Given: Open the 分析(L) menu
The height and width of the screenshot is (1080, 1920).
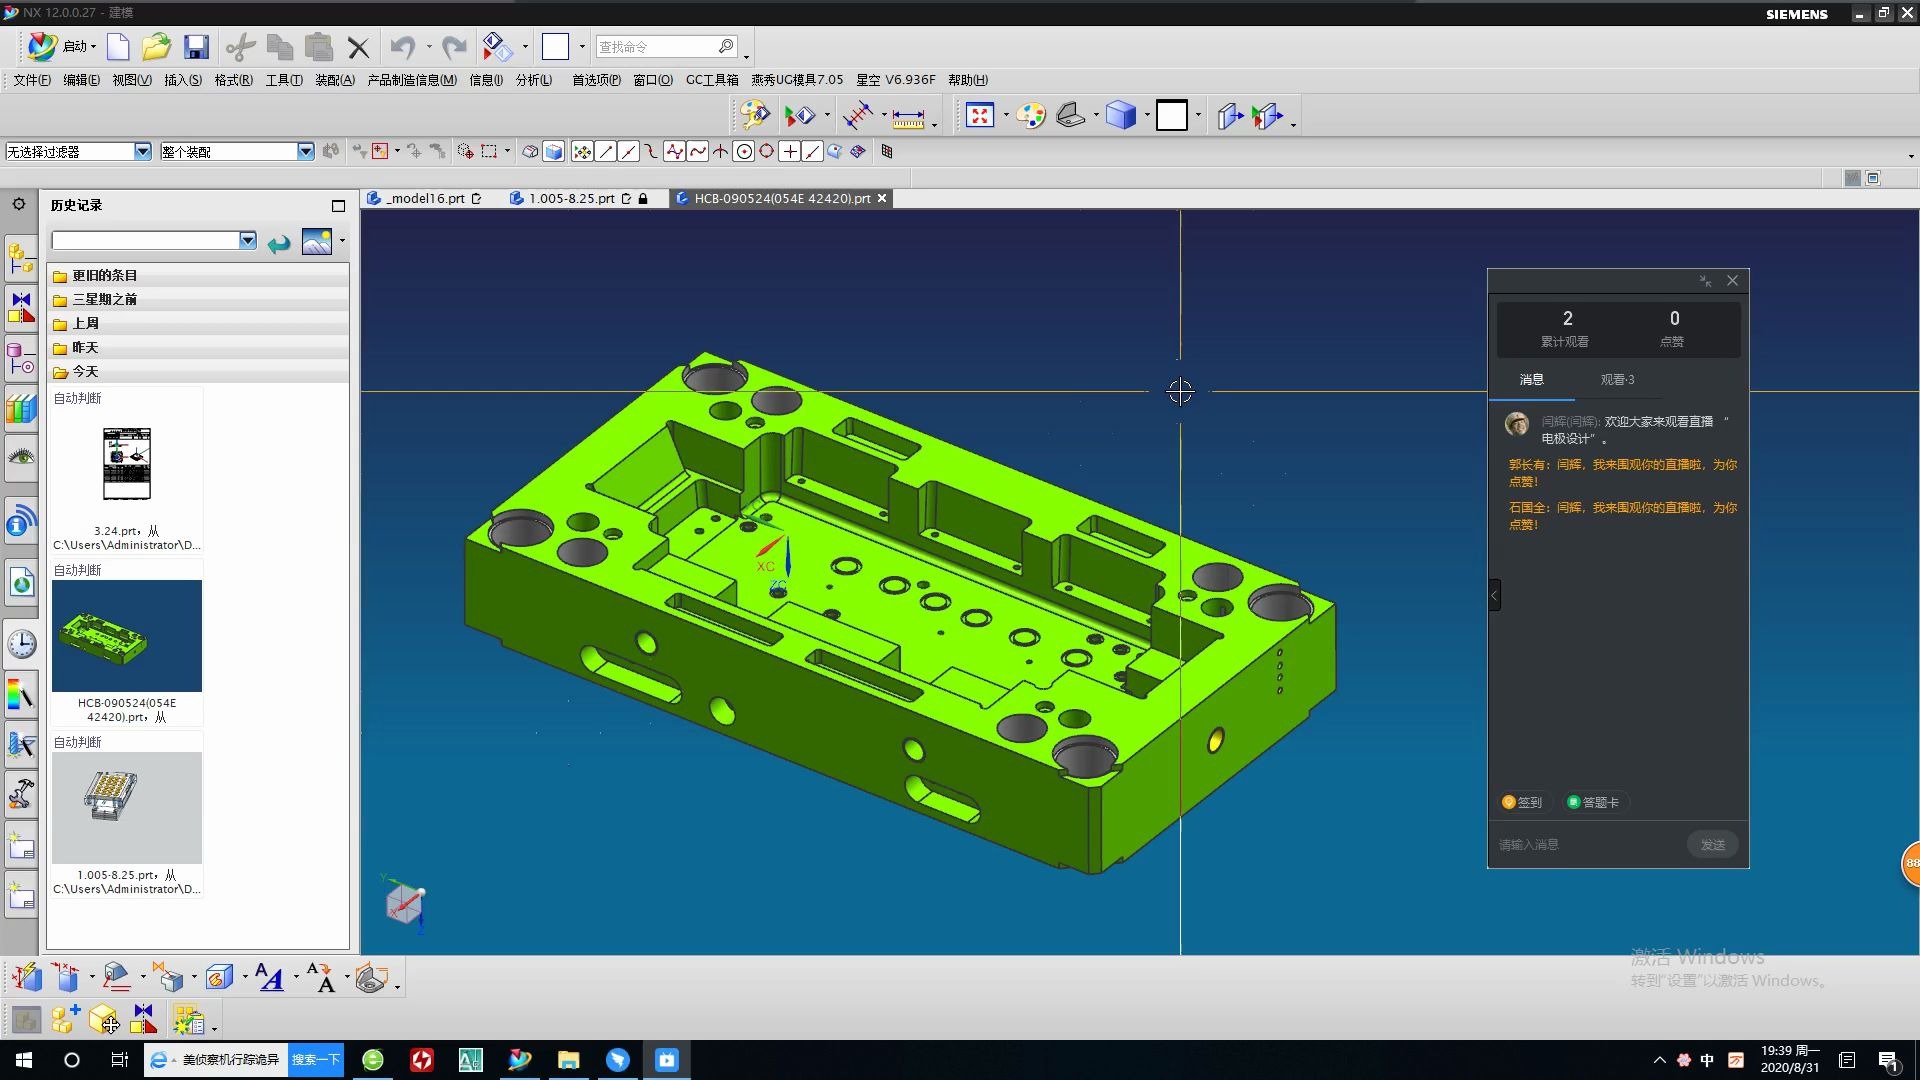Looking at the screenshot, I should coord(533,80).
